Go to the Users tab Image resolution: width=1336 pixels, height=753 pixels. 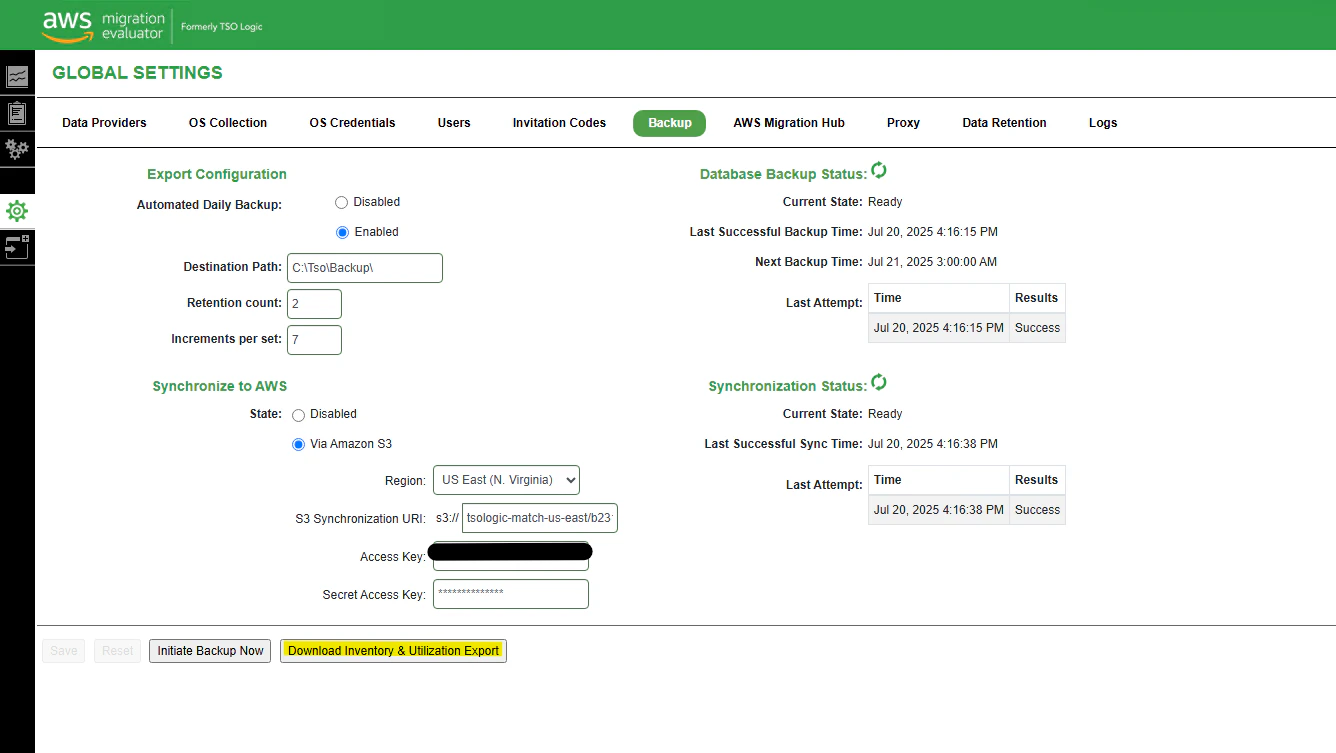pos(454,123)
